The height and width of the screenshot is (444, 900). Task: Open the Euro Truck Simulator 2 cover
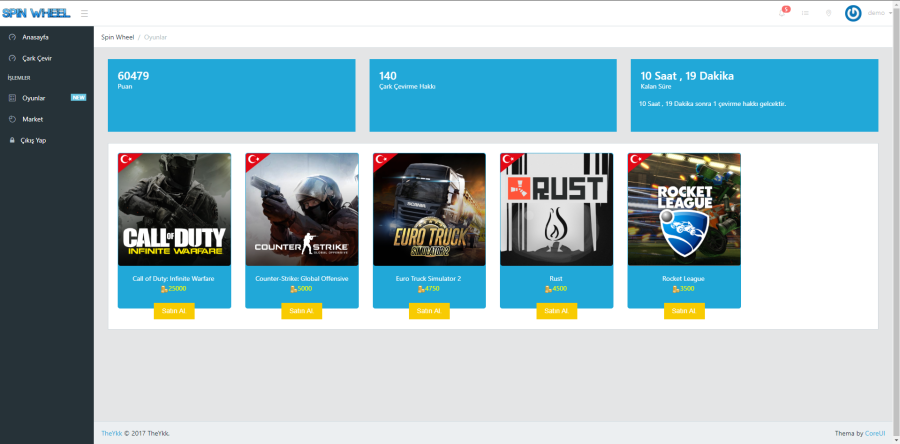[429, 209]
